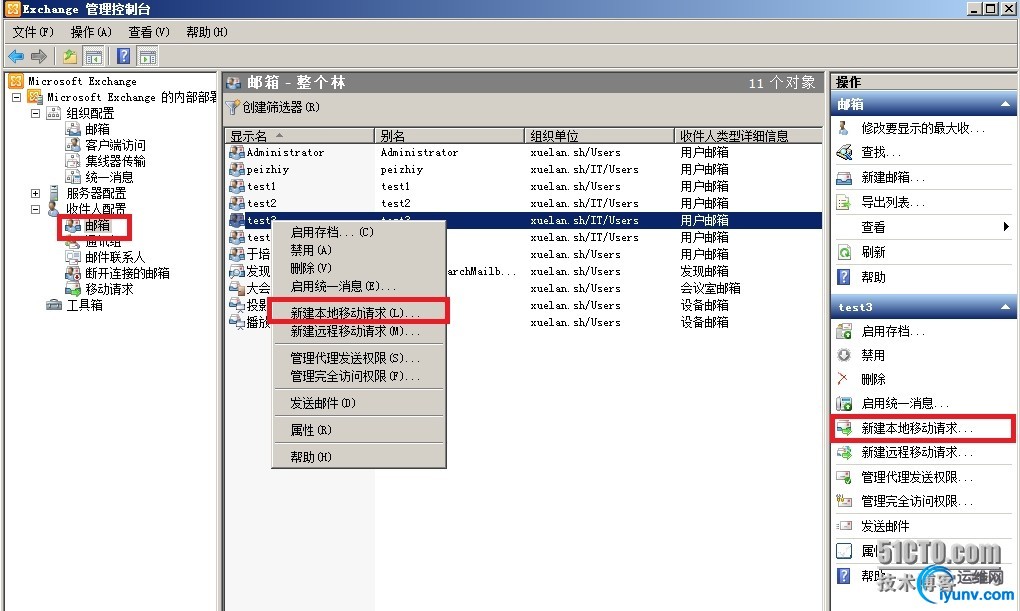Click the 新建远程移动请求 icon in actions pane
This screenshot has height=611, width=1020.
tap(844, 452)
